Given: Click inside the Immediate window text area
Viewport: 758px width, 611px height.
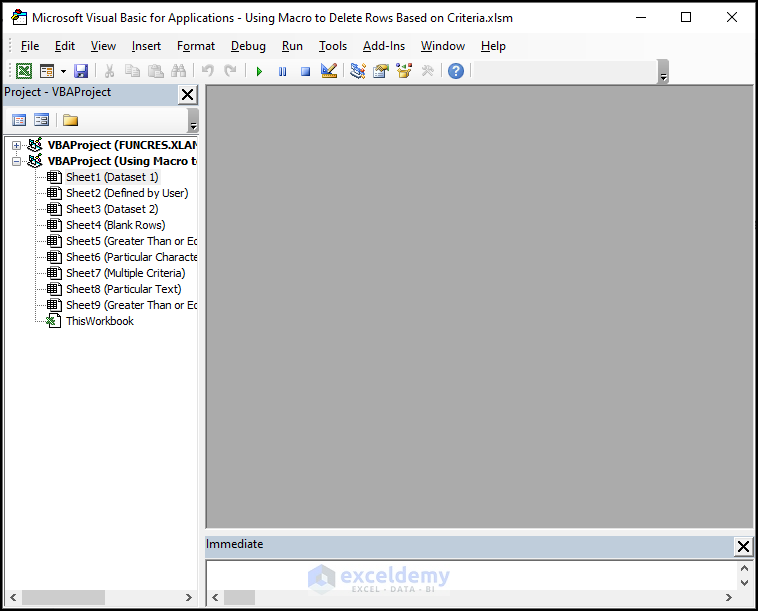Looking at the screenshot, I should pos(471,575).
